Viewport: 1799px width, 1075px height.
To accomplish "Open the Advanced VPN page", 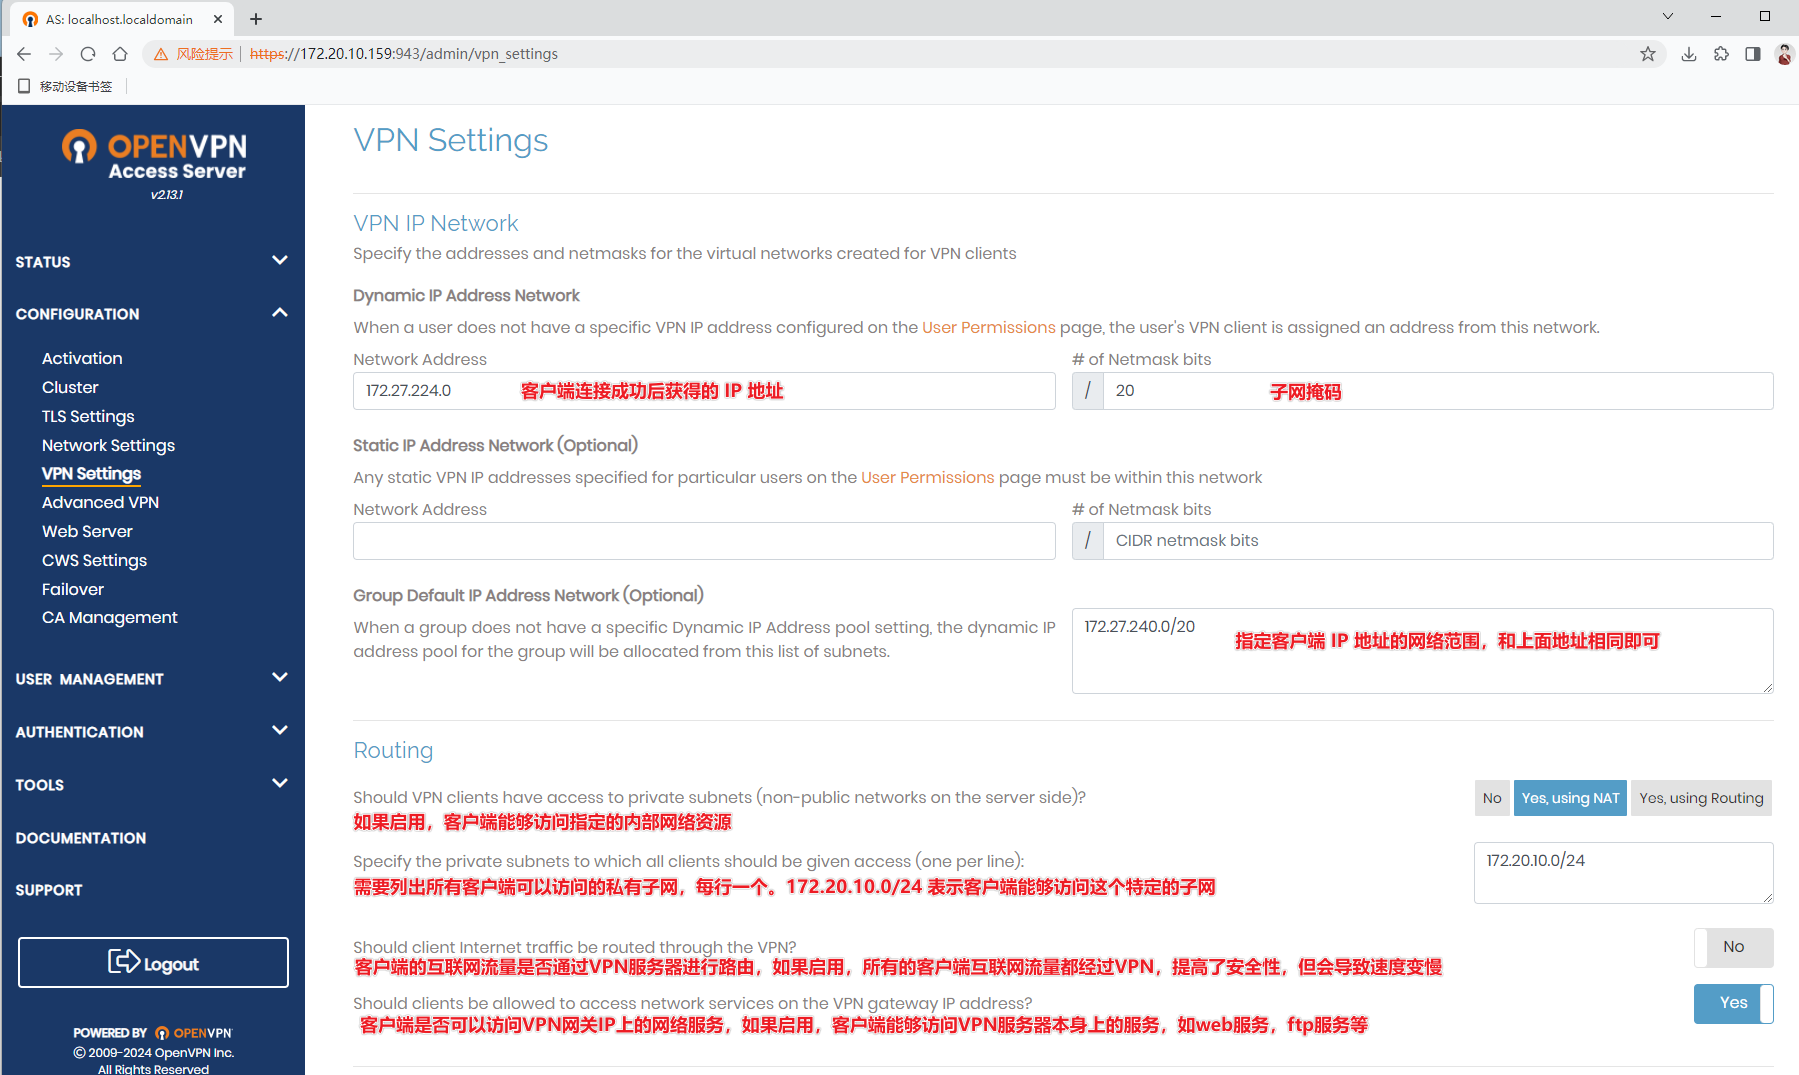I will (x=100, y=502).
